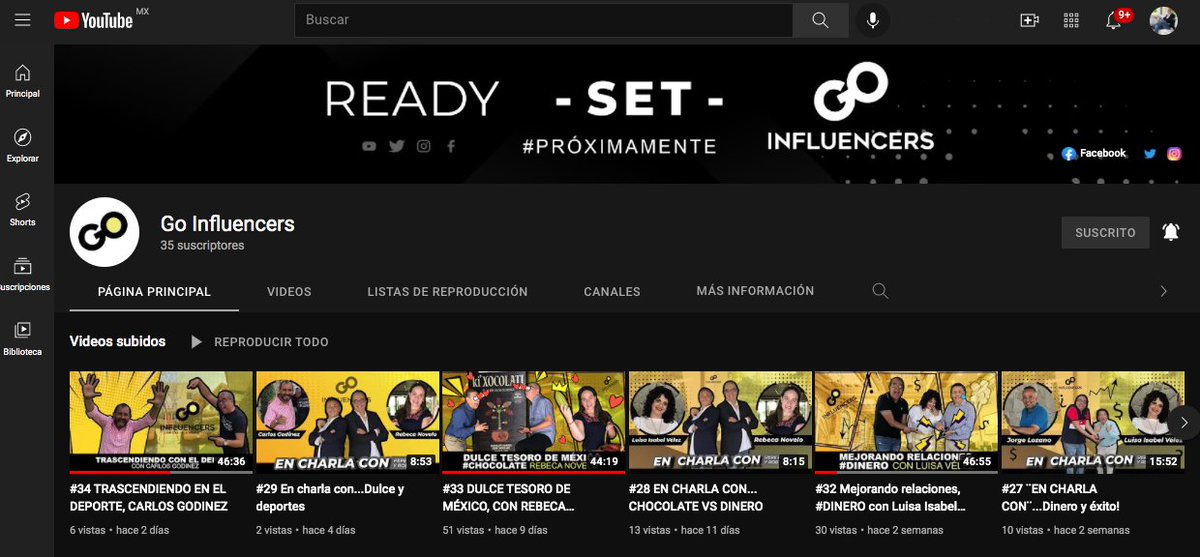Toggle channel notification bell beside Suscrito
Image resolution: width=1200 pixels, height=557 pixels.
point(1171,232)
